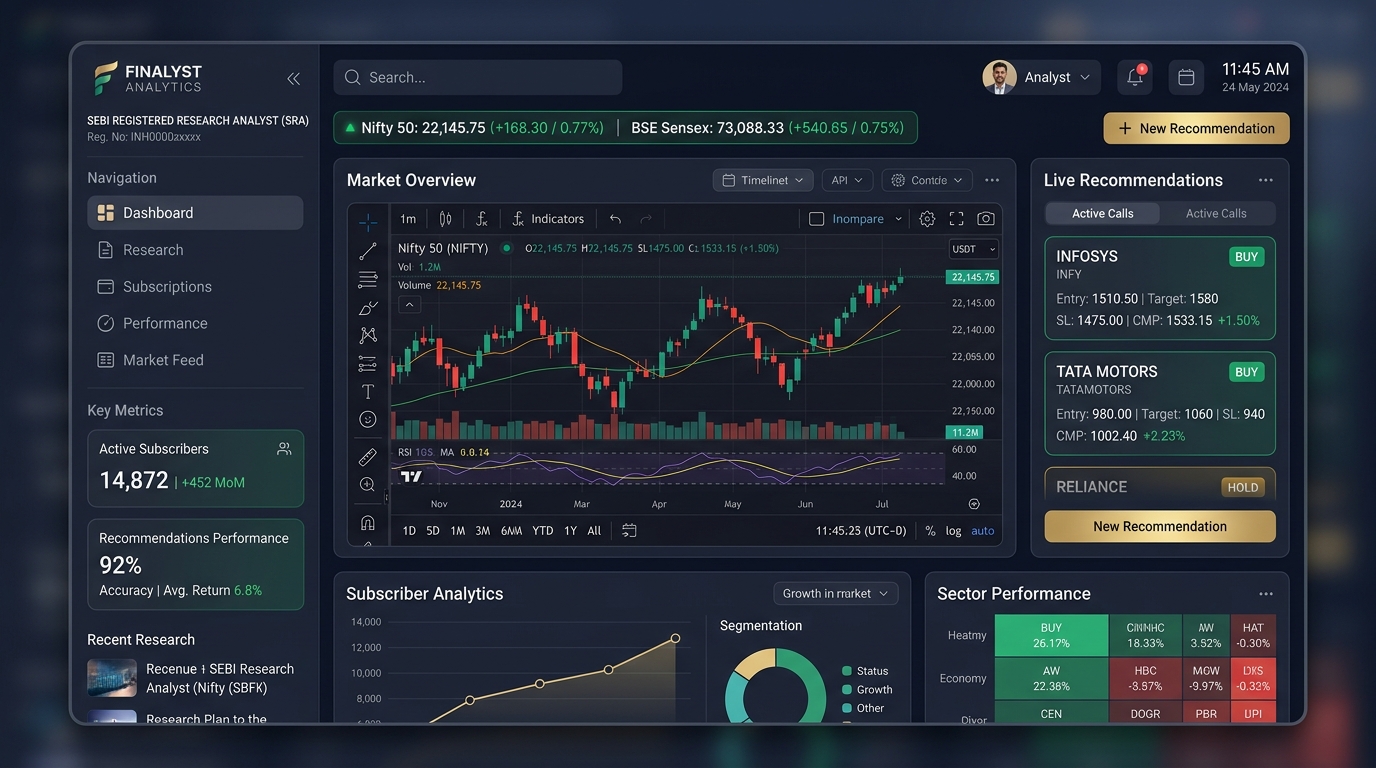This screenshot has width=1376, height=768.
Task: Open Sector Performance more options menu
Action: 1266,594
